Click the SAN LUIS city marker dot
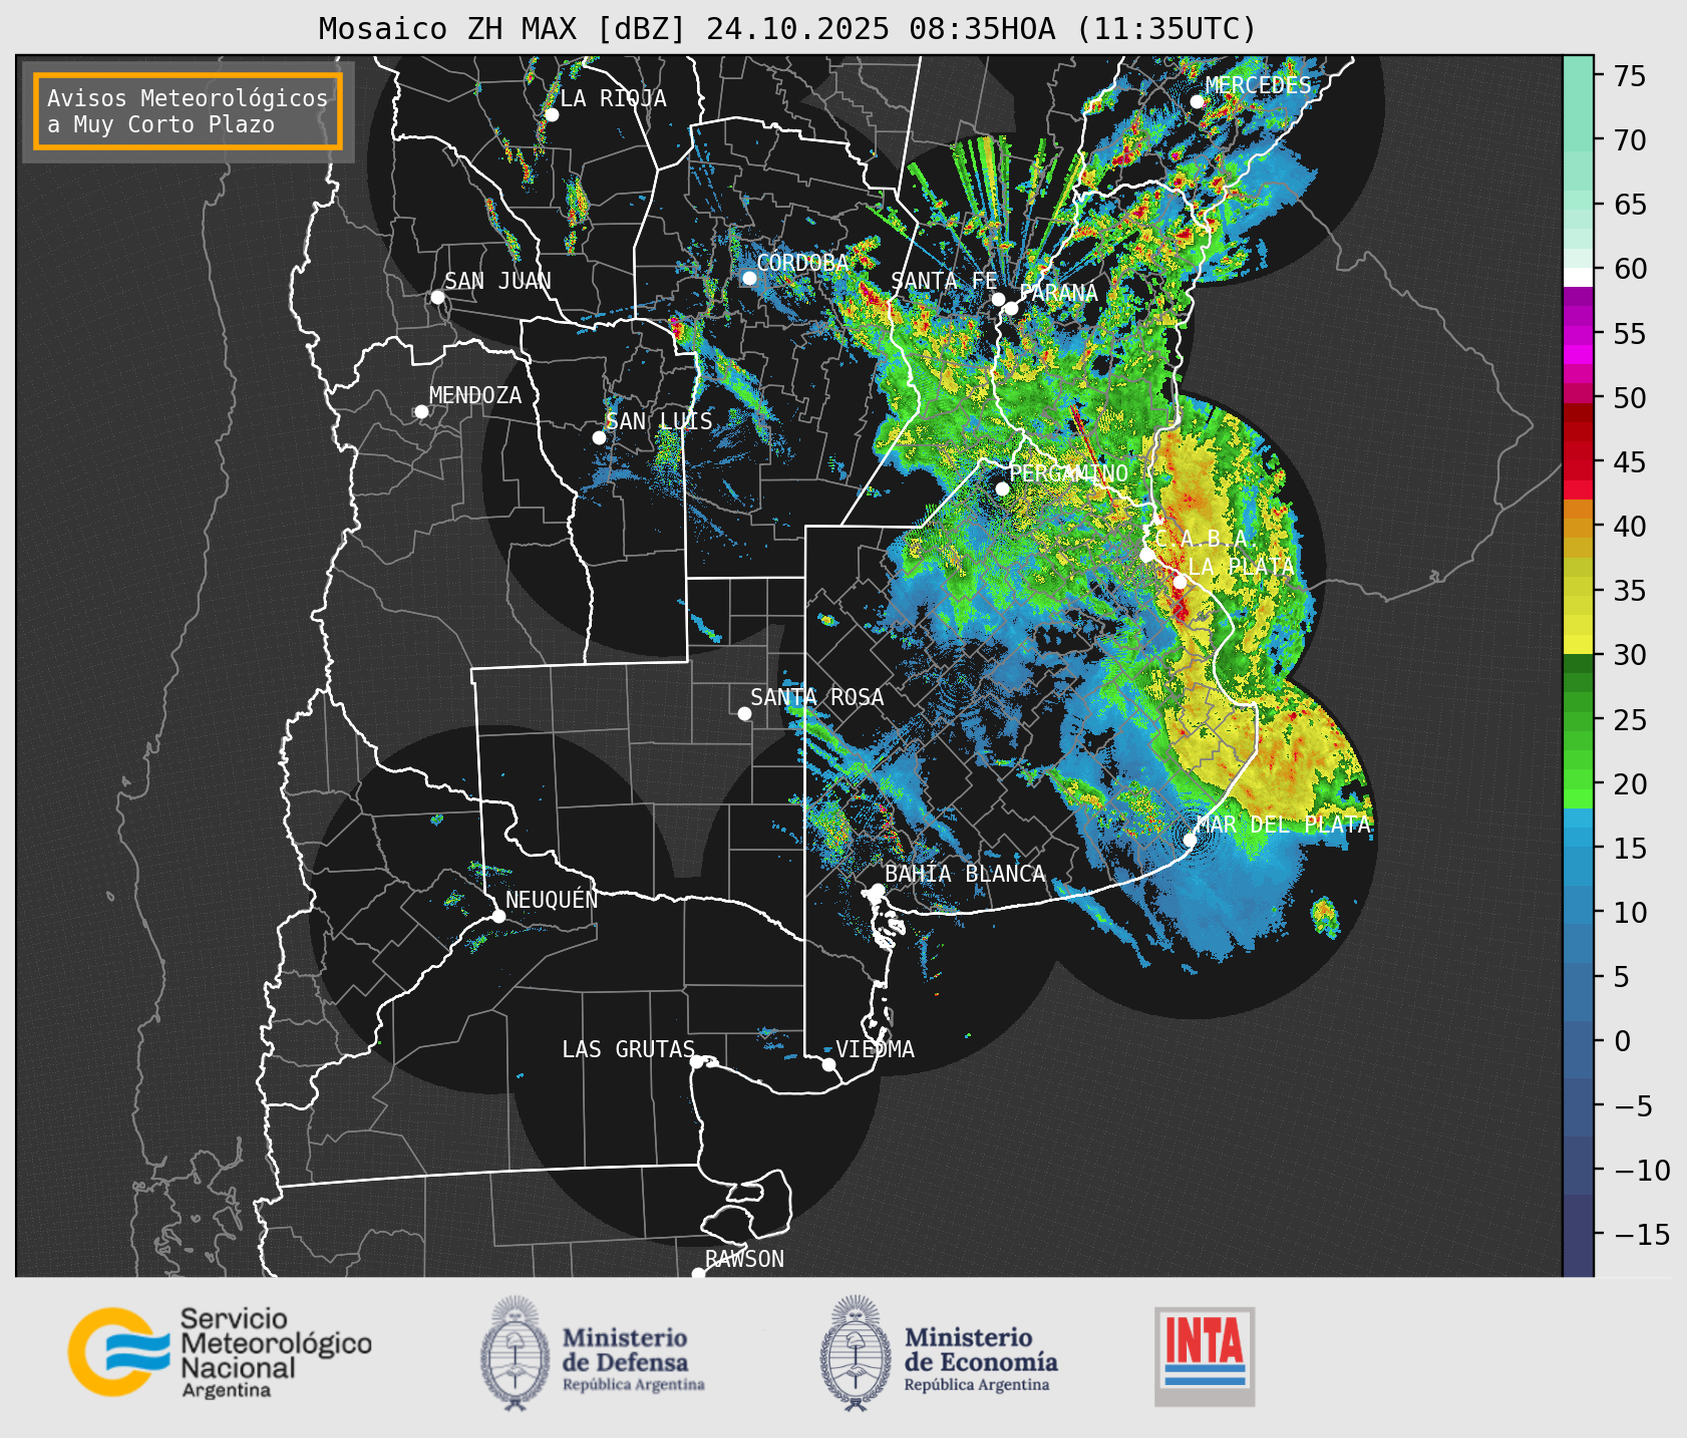 [599, 438]
